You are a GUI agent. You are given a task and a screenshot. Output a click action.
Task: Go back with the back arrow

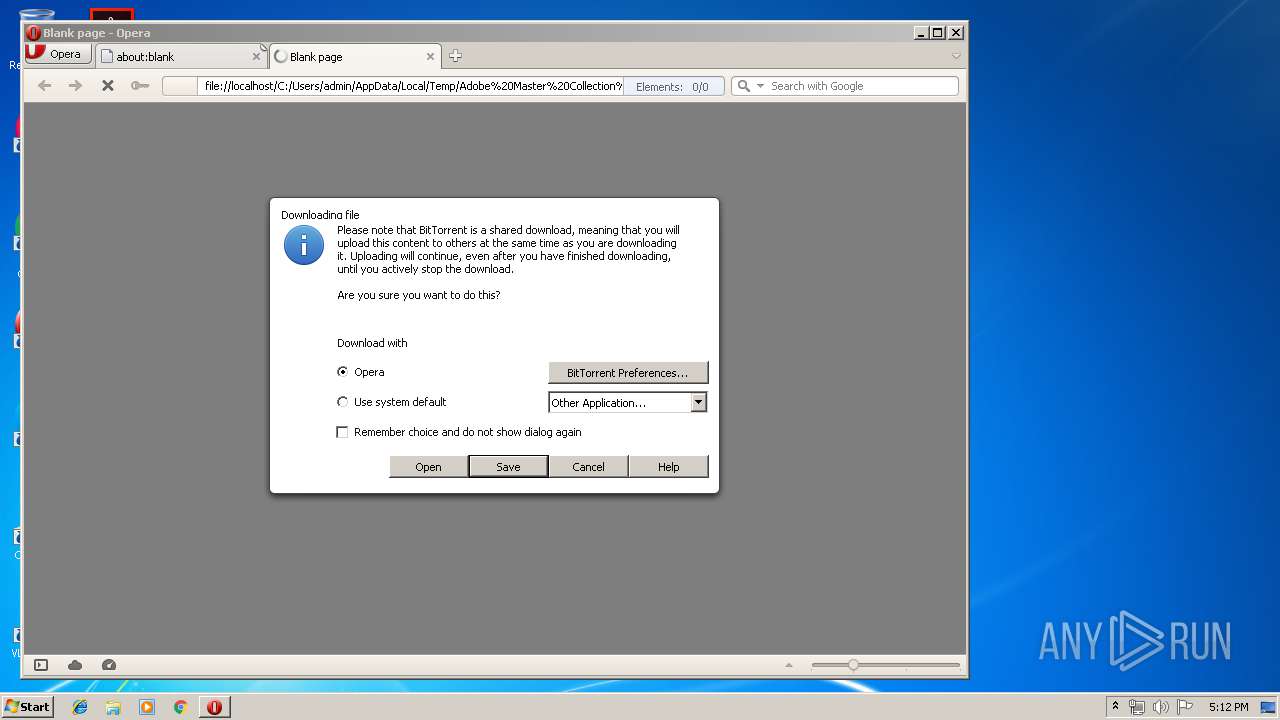tap(44, 86)
